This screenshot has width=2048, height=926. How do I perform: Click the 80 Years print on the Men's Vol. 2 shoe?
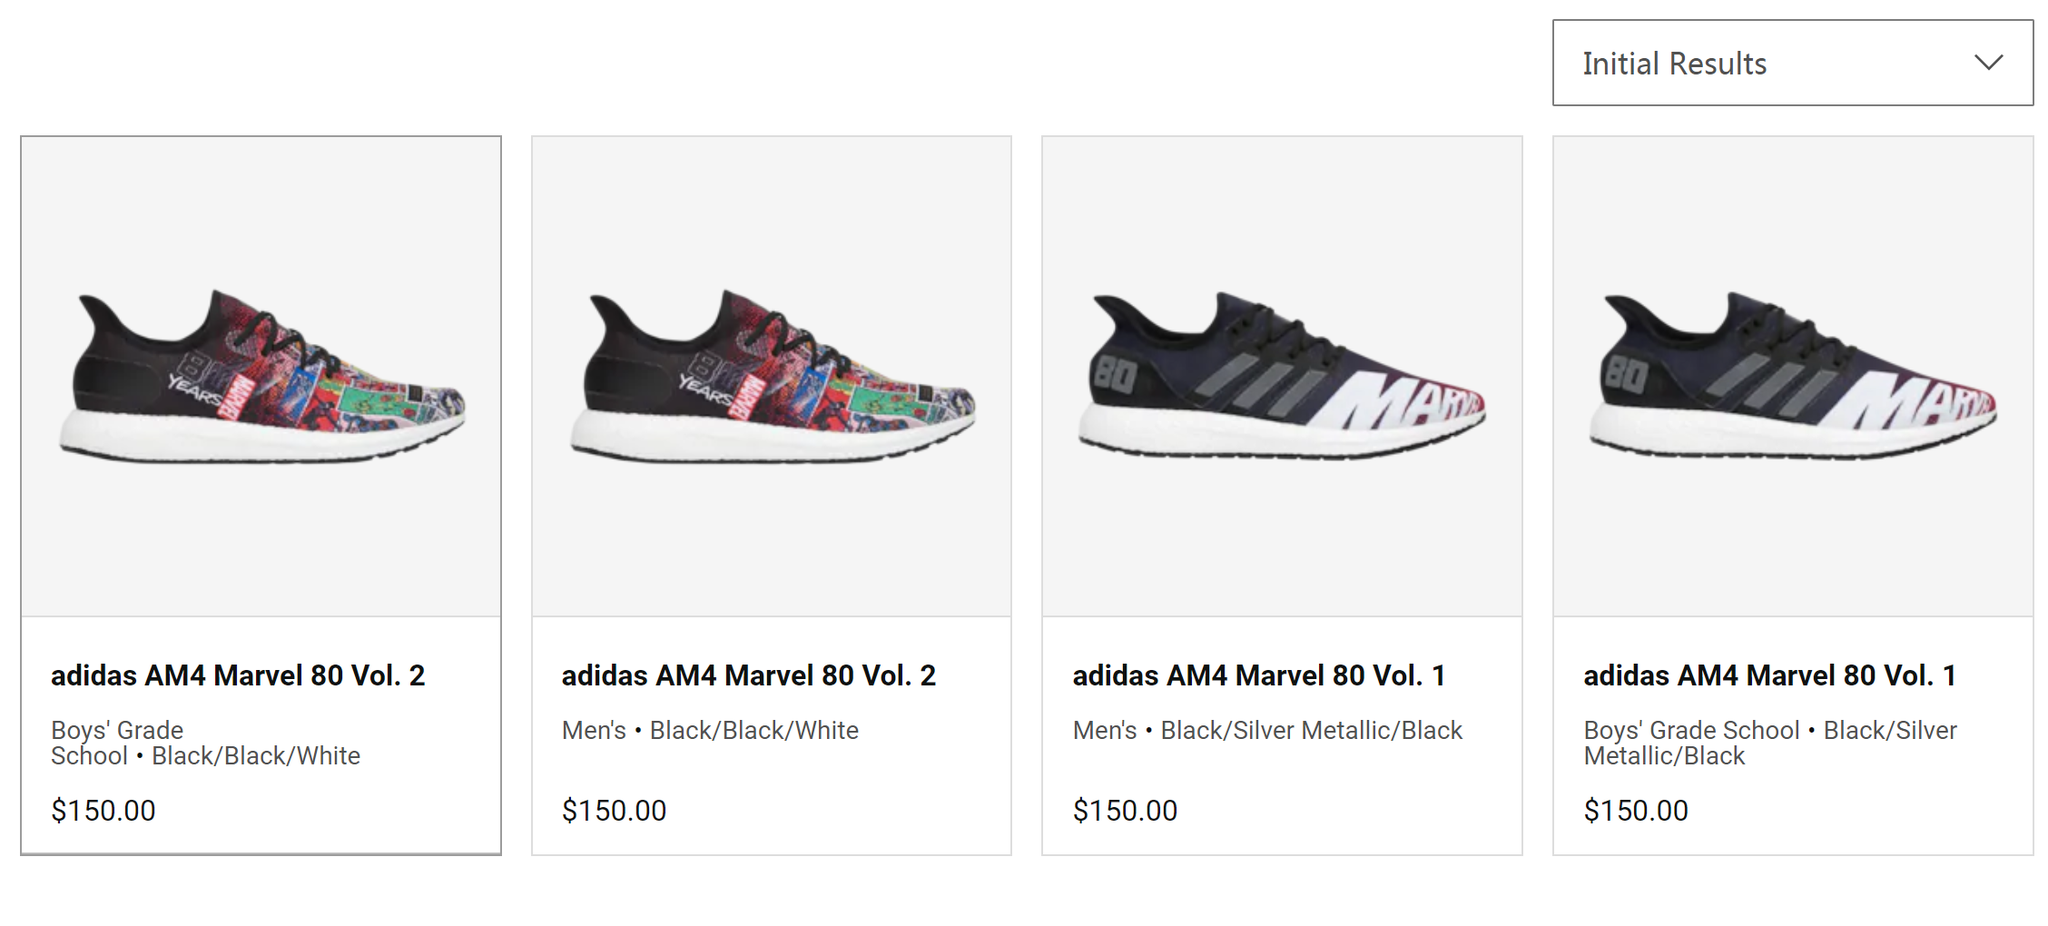point(708,382)
